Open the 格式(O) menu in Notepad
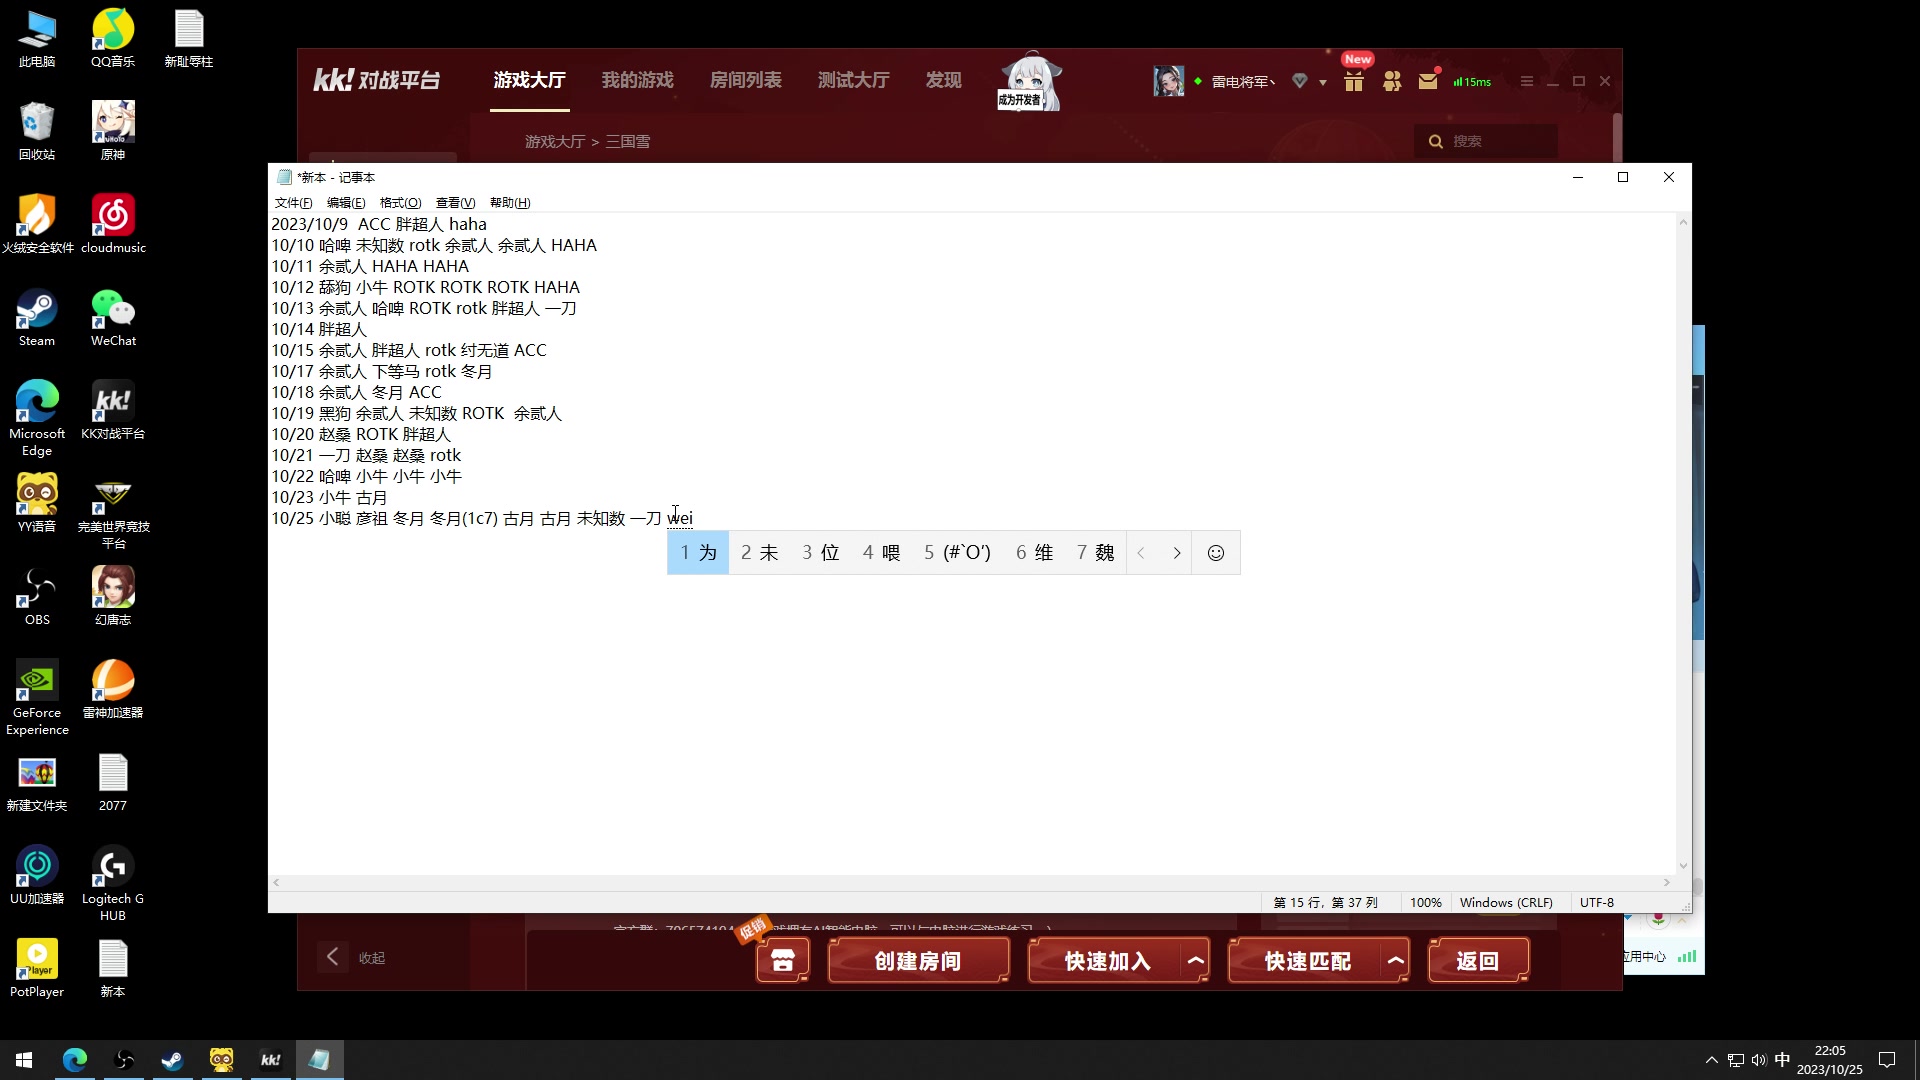 pyautogui.click(x=400, y=202)
